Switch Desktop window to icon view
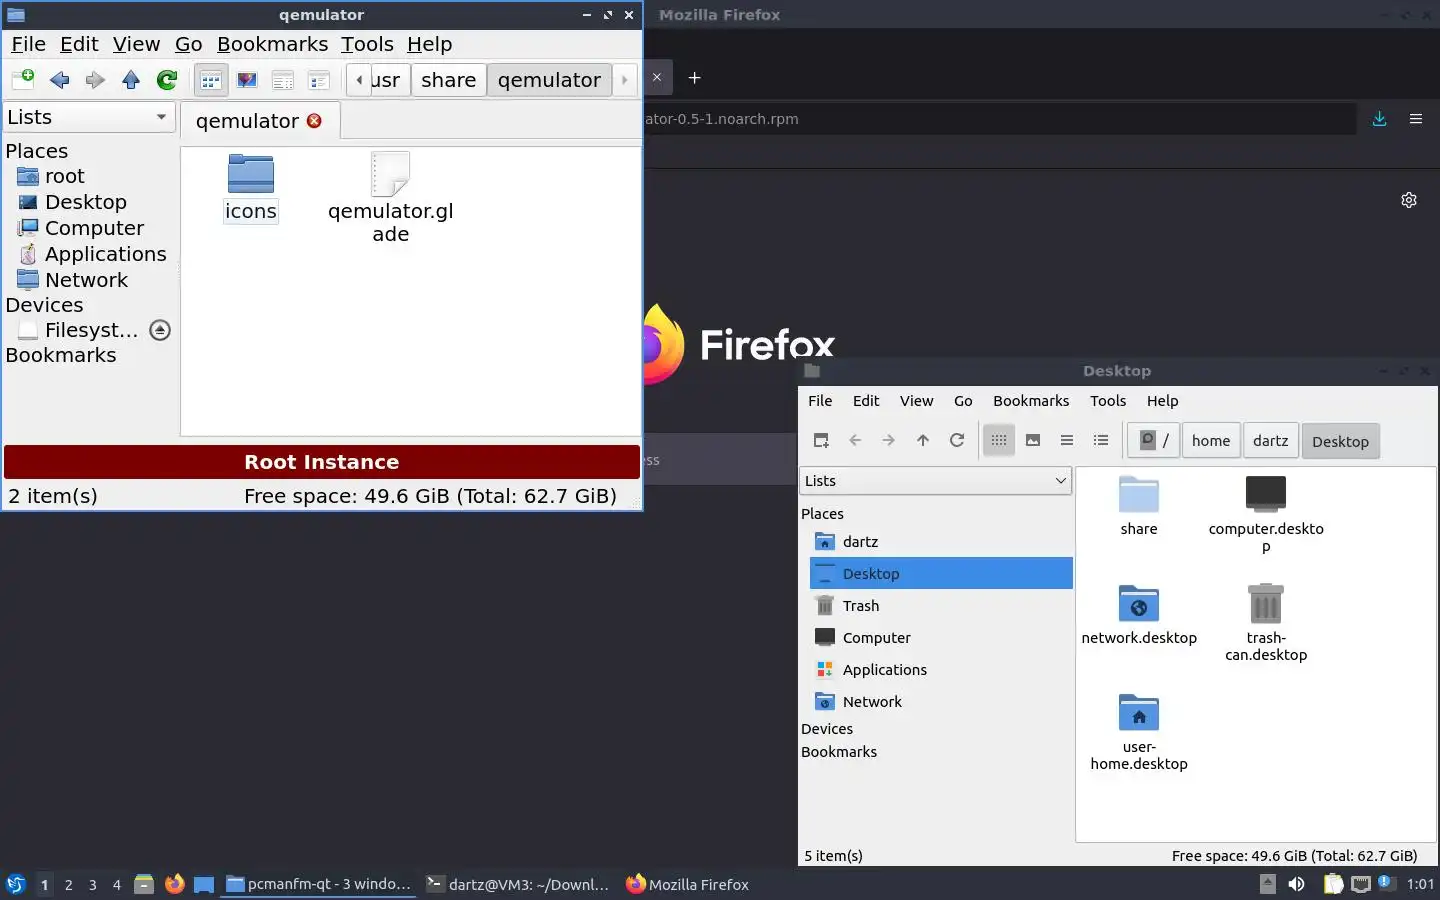This screenshot has height=900, width=1440. [999, 440]
